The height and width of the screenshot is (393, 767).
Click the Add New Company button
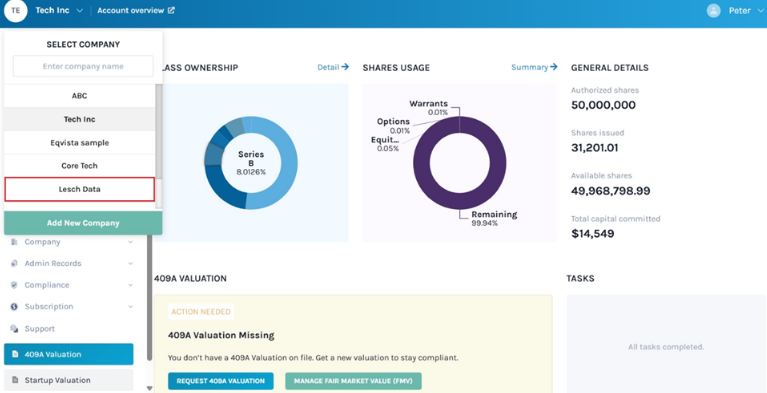click(83, 223)
